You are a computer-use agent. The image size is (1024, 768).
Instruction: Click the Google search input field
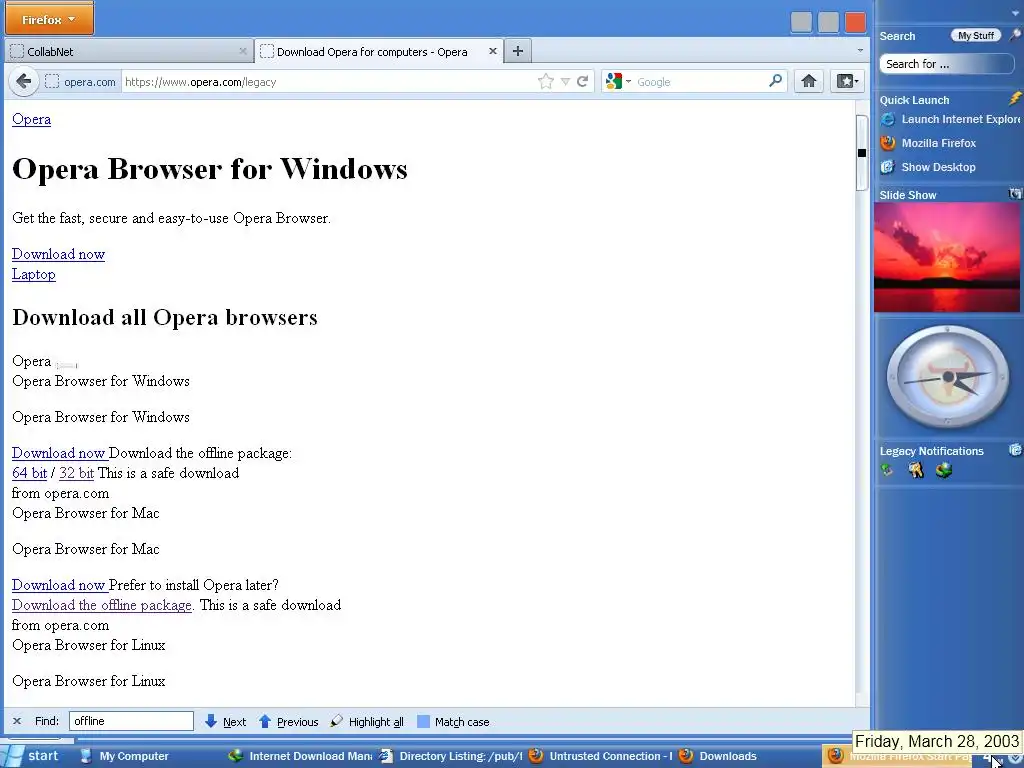[x=700, y=82]
